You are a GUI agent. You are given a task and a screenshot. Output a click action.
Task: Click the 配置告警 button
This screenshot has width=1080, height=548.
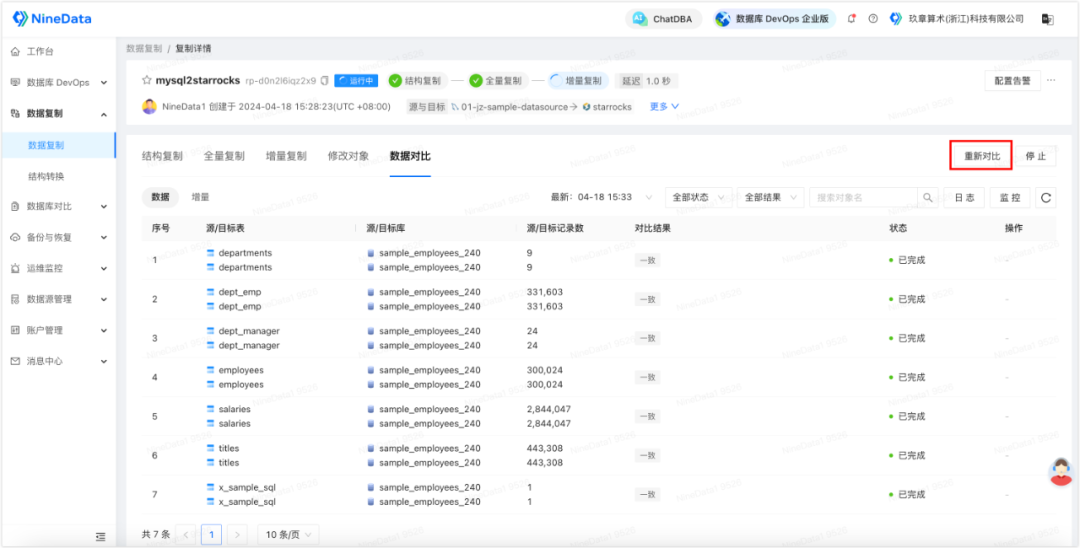[1012, 81]
